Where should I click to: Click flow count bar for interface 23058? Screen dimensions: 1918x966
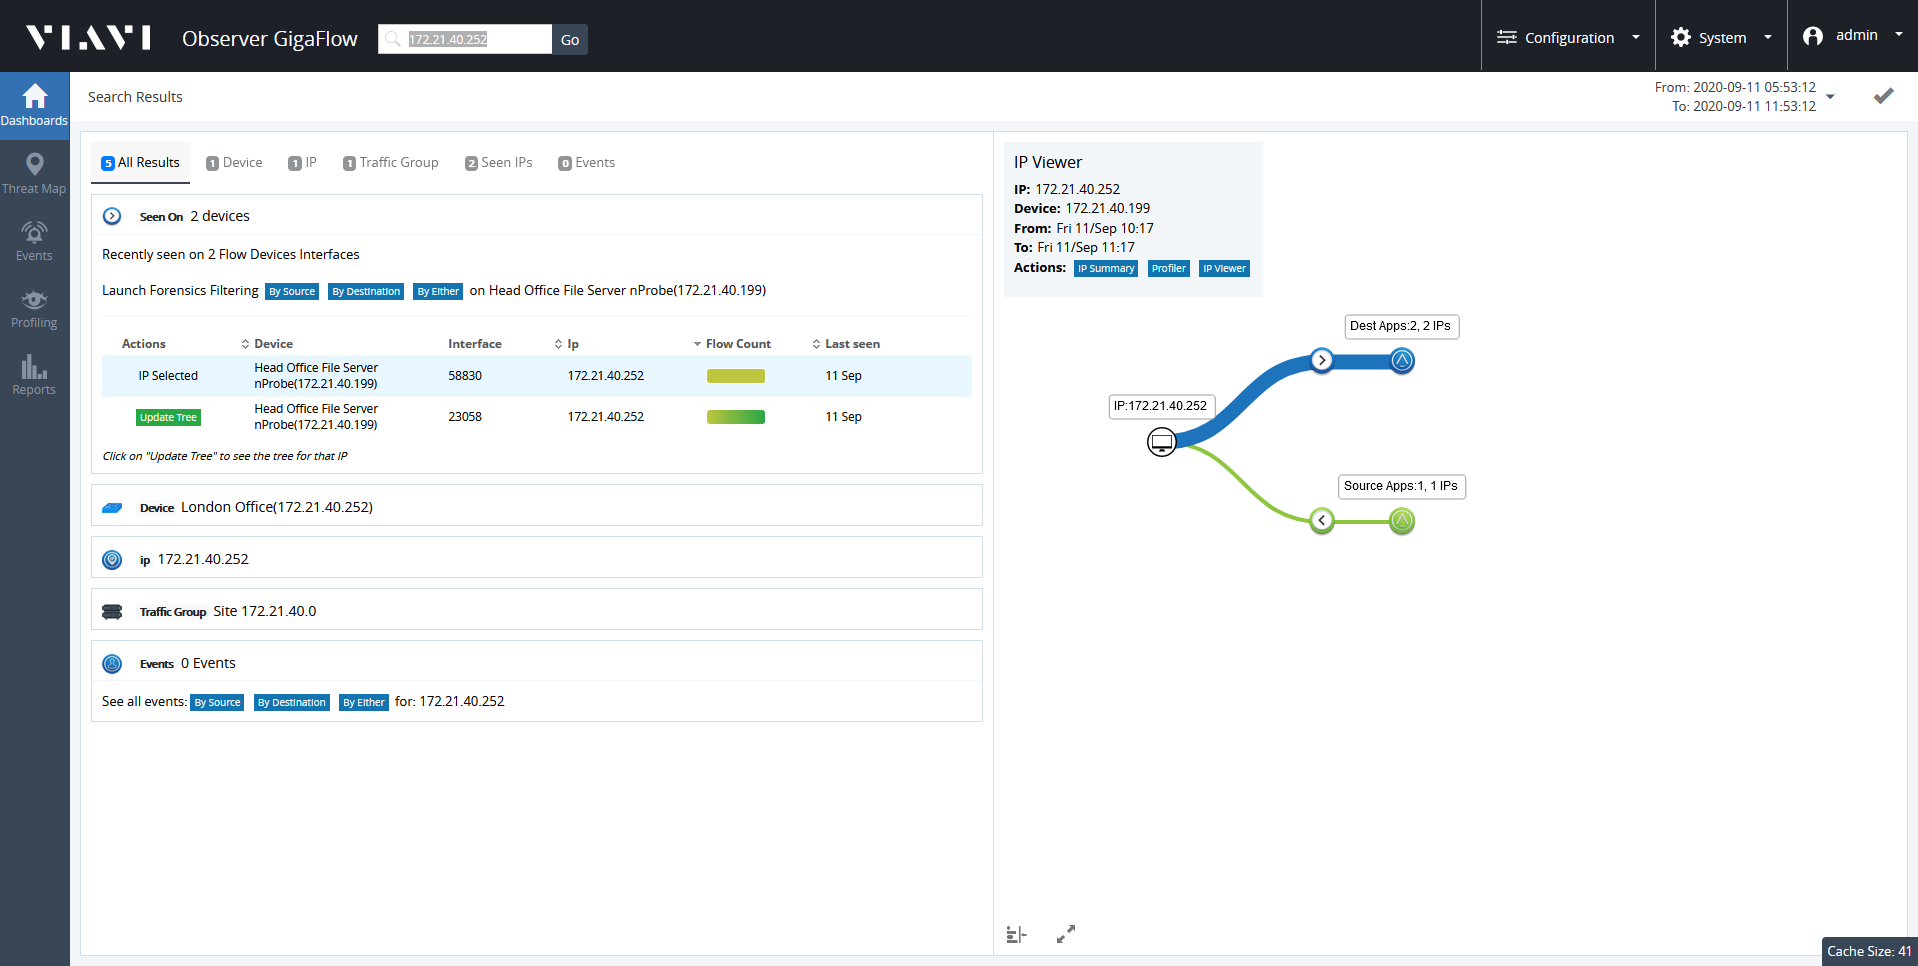point(736,417)
